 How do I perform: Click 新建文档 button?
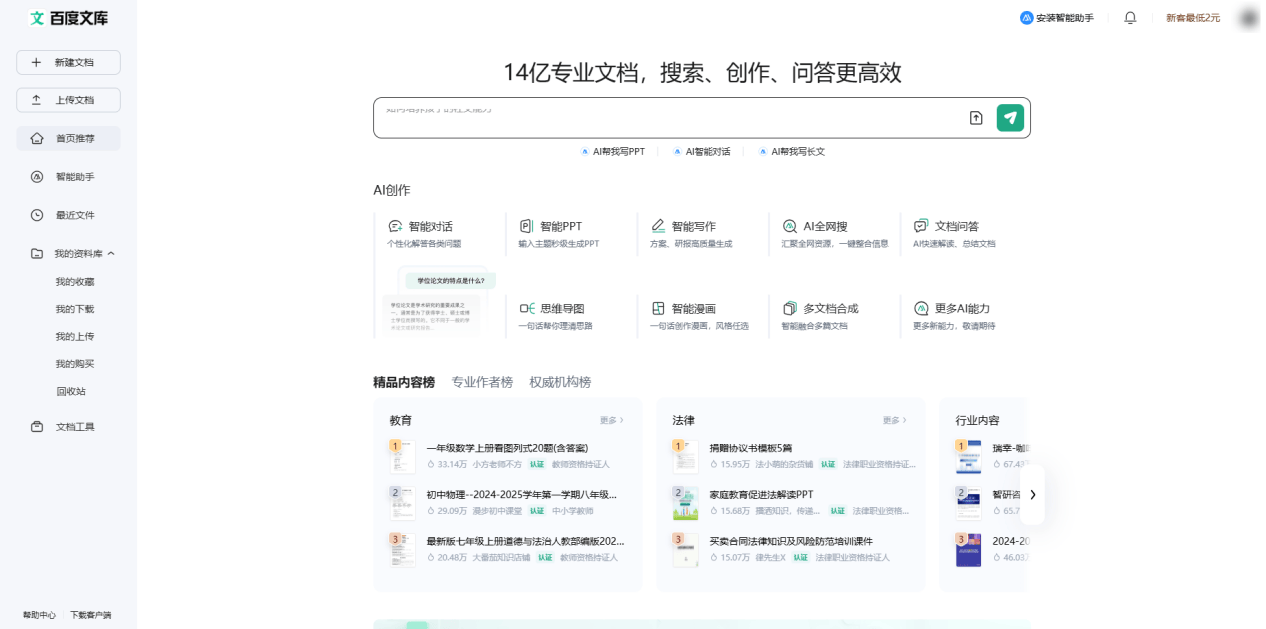pyautogui.click(x=68, y=62)
